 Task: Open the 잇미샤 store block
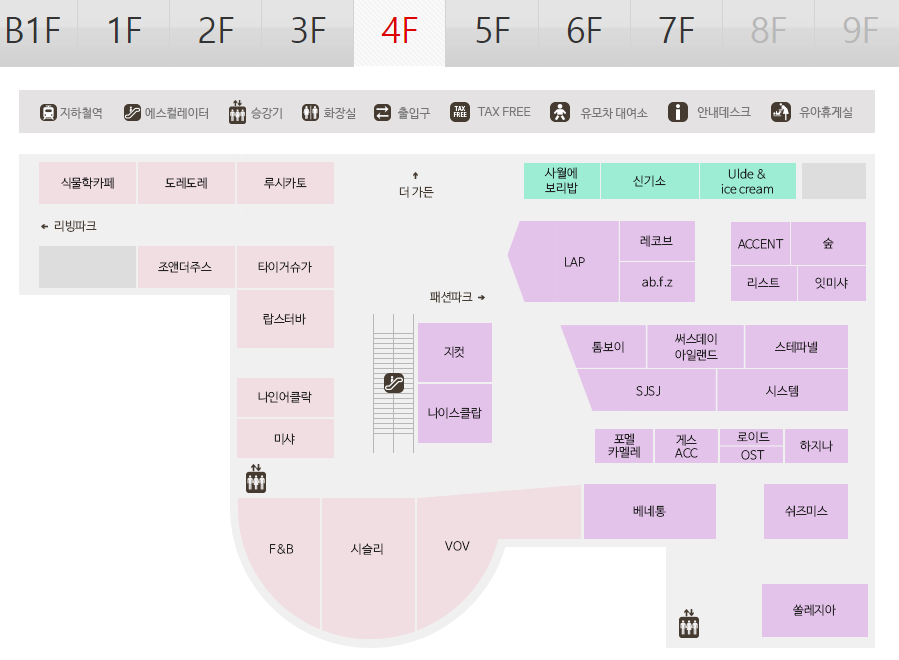coord(832,283)
